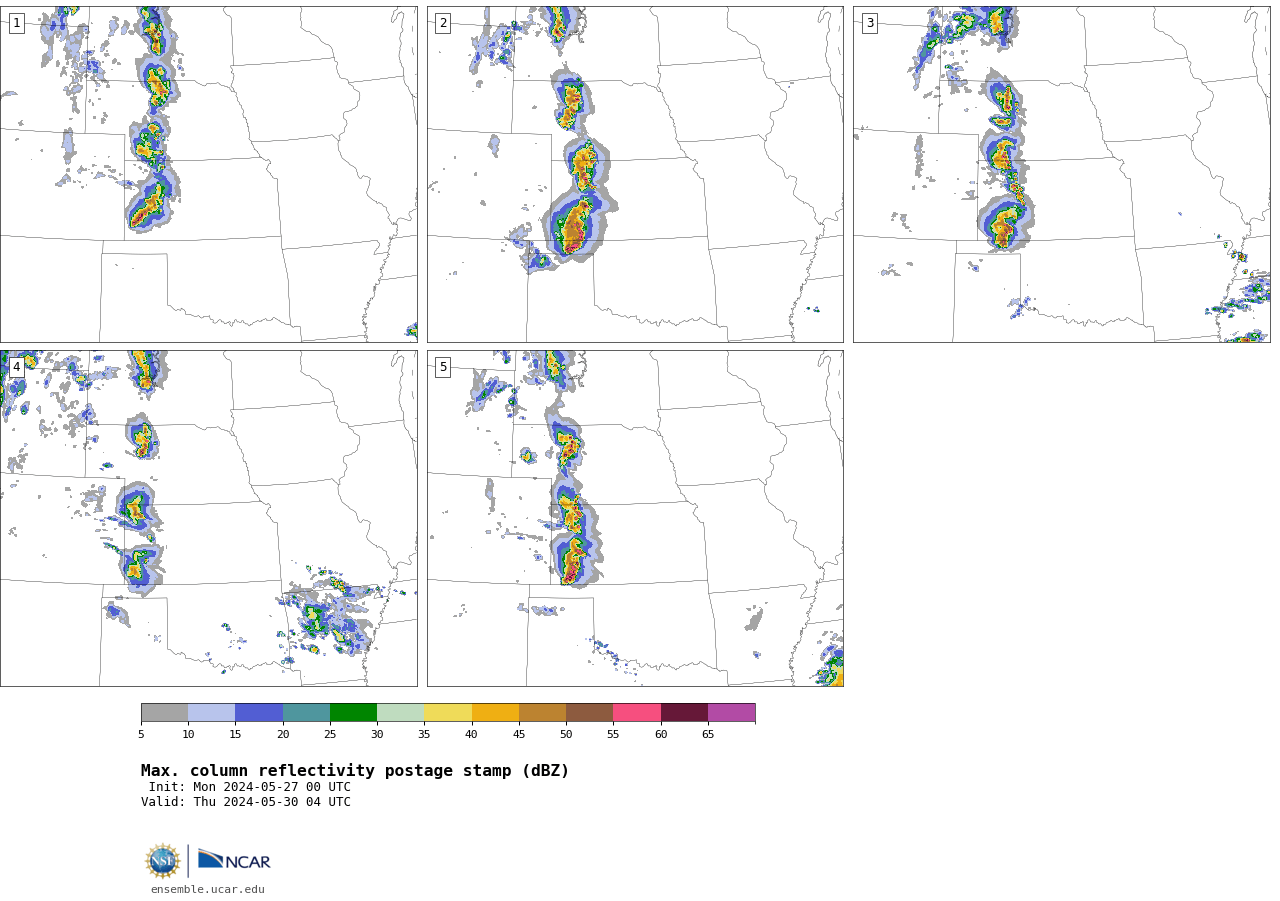The width and height of the screenshot is (1280, 901).
Task: Click the "1" label box in first panel
Action: 16,23
